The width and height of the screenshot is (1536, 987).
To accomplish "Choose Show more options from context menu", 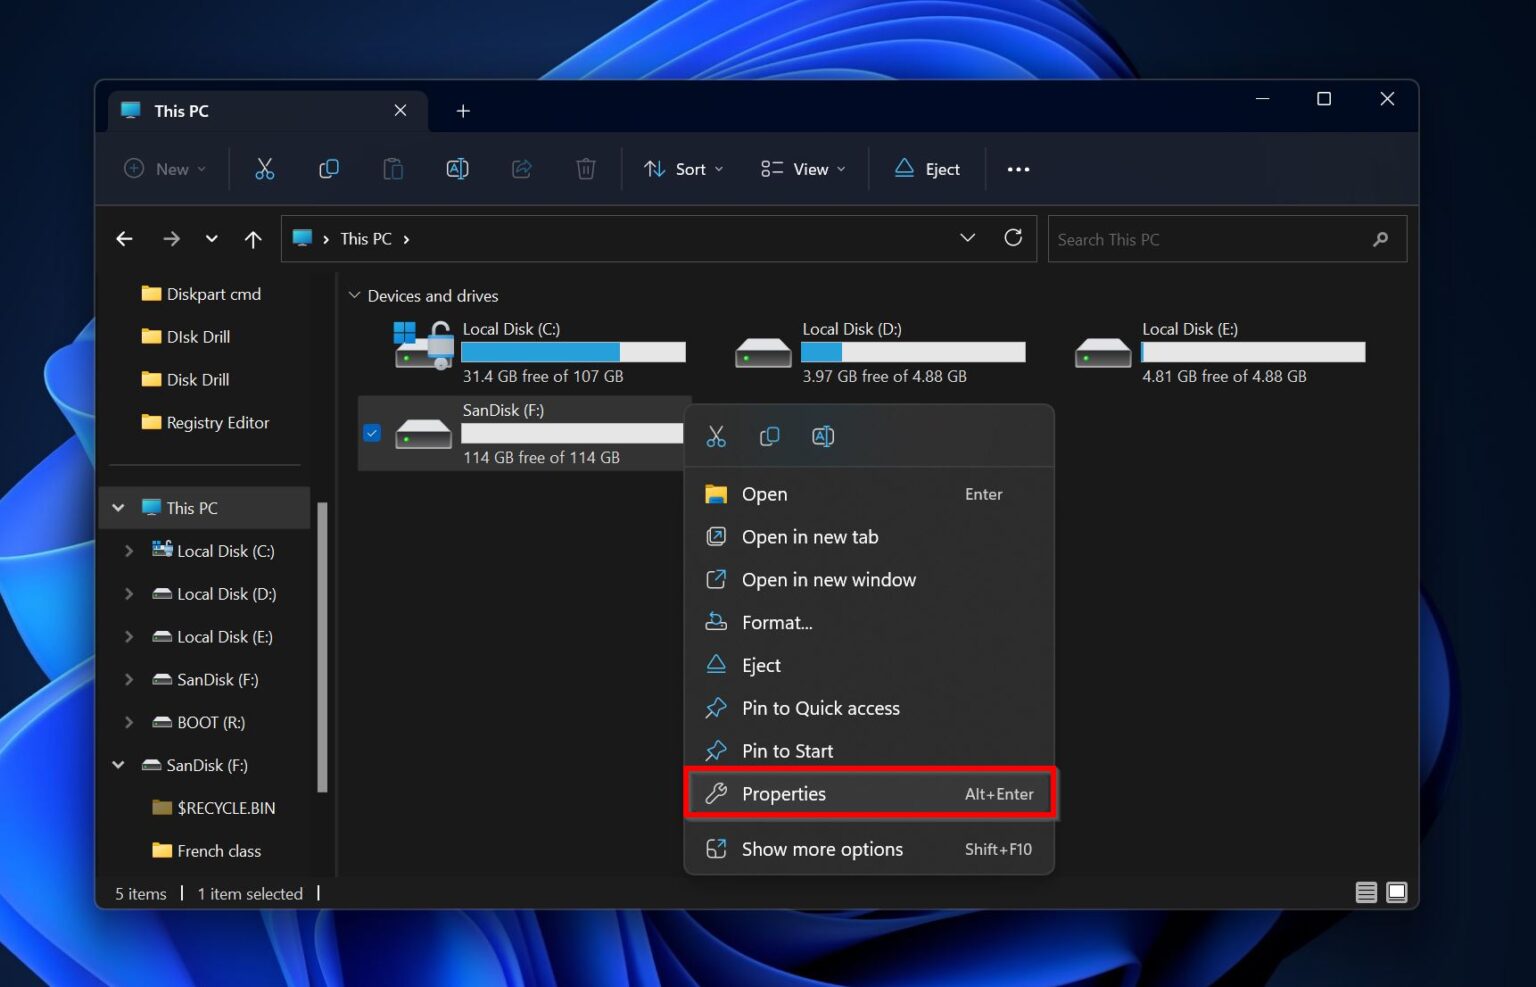I will [821, 848].
